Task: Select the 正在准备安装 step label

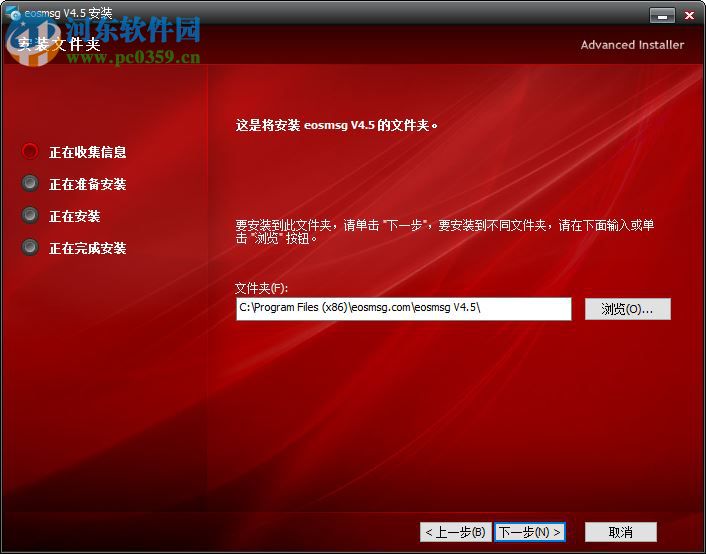Action: 87,184
